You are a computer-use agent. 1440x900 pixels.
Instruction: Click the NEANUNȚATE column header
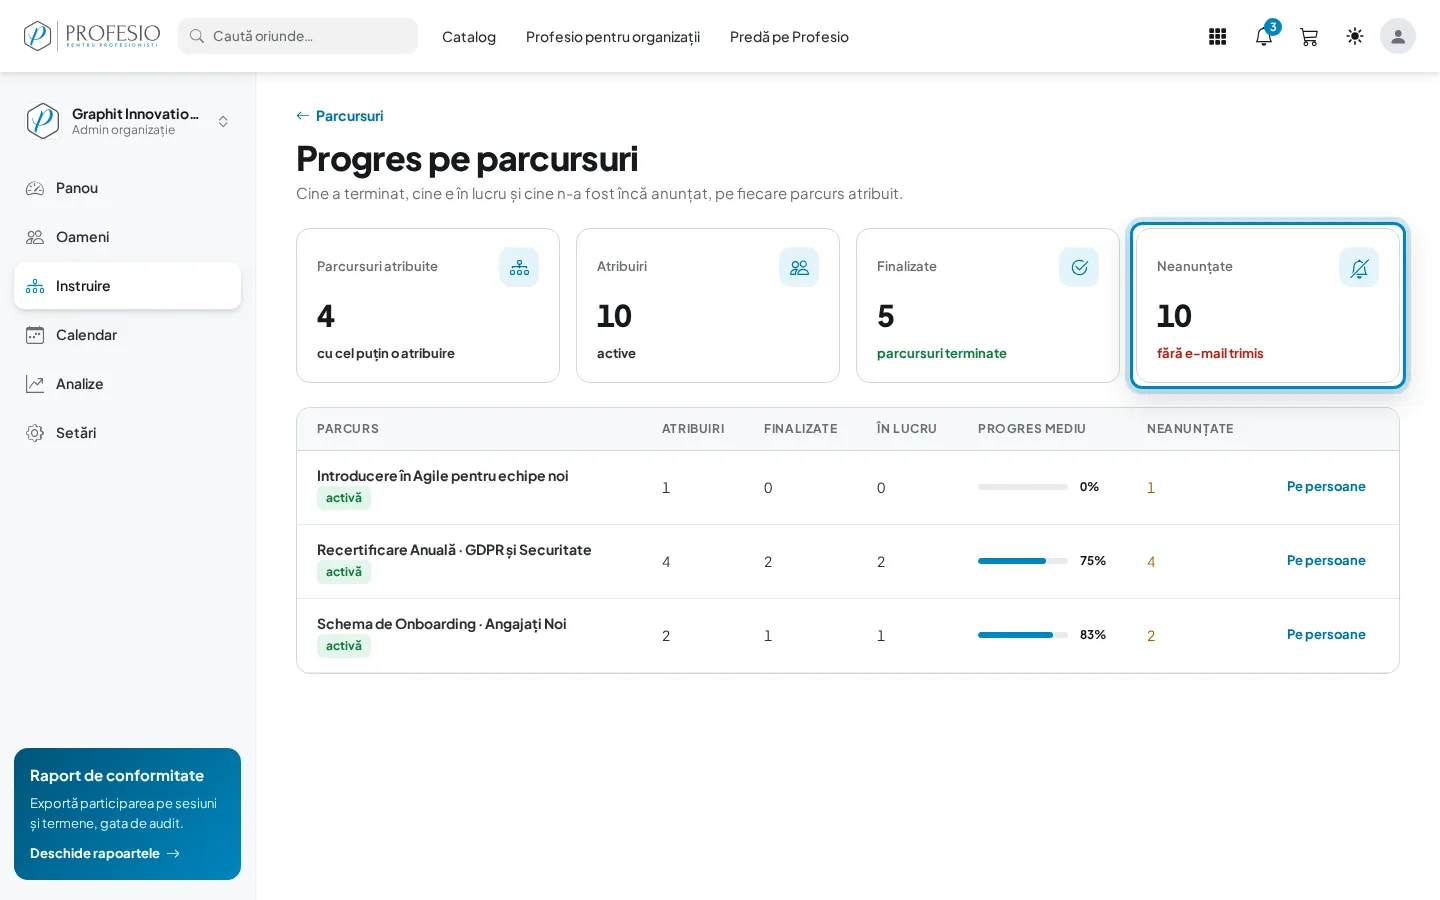1190,429
